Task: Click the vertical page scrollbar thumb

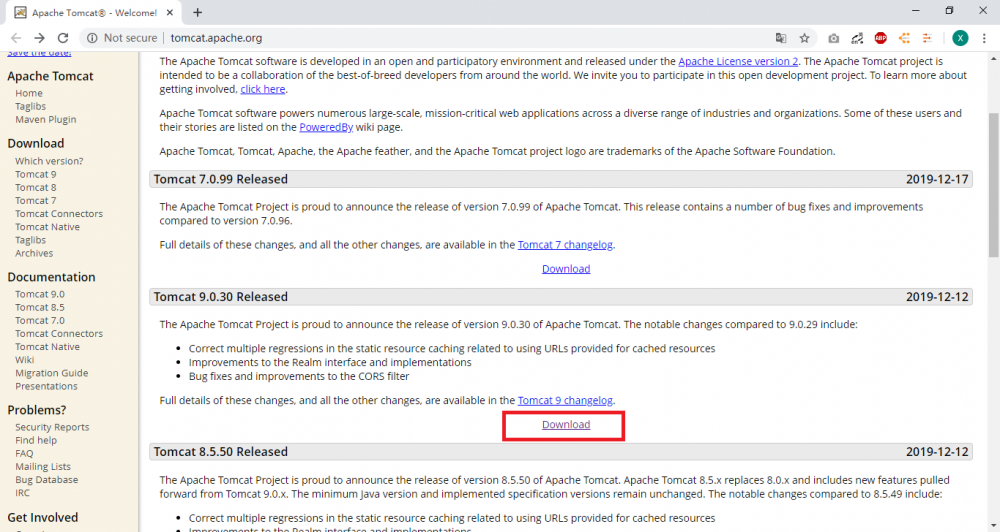Action: [994, 185]
